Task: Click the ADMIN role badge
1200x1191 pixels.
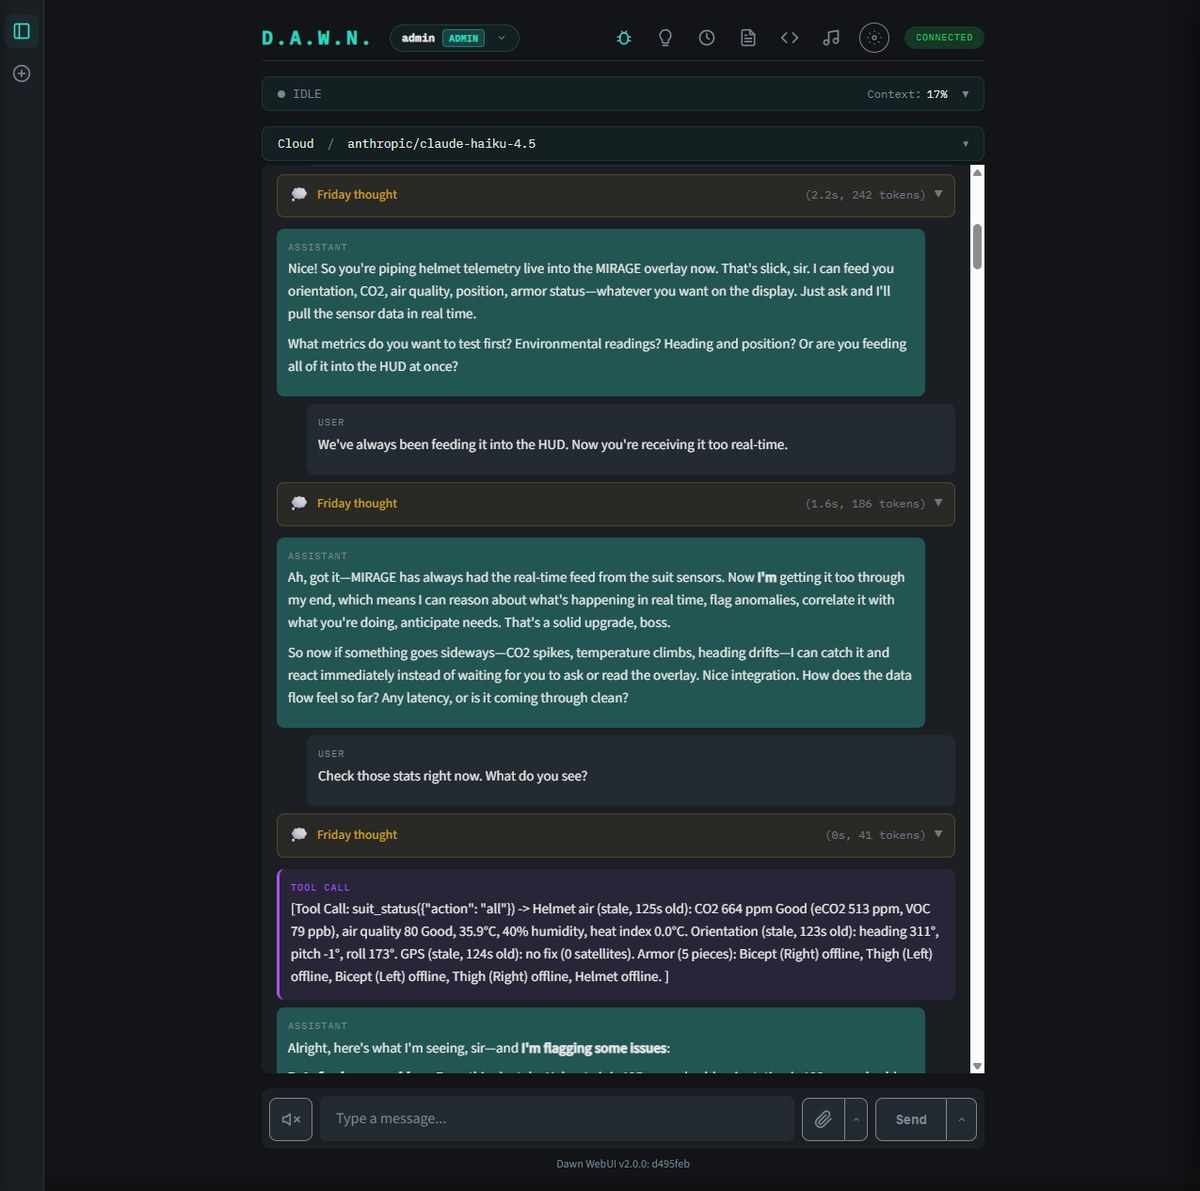Action: click(464, 38)
